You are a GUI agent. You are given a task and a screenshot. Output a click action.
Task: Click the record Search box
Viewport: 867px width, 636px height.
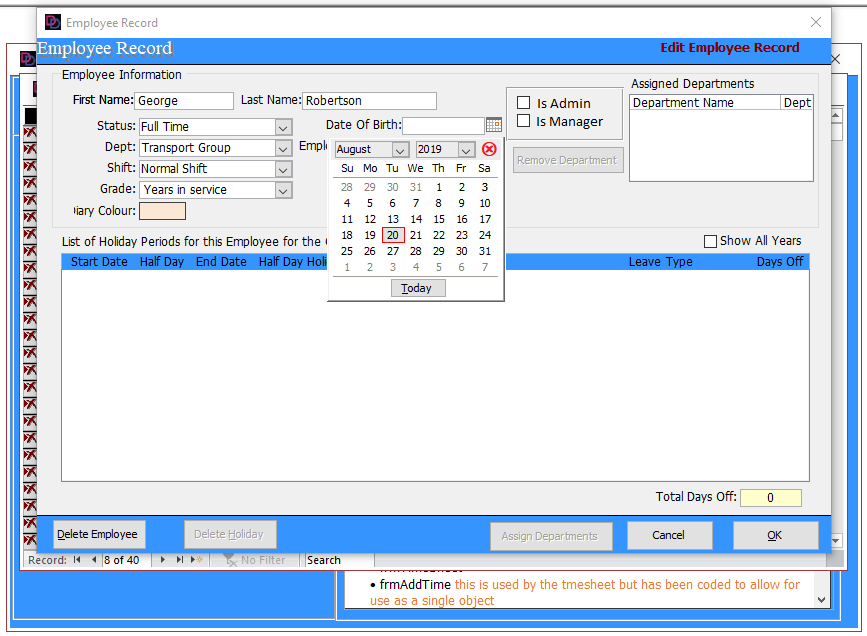(x=340, y=560)
